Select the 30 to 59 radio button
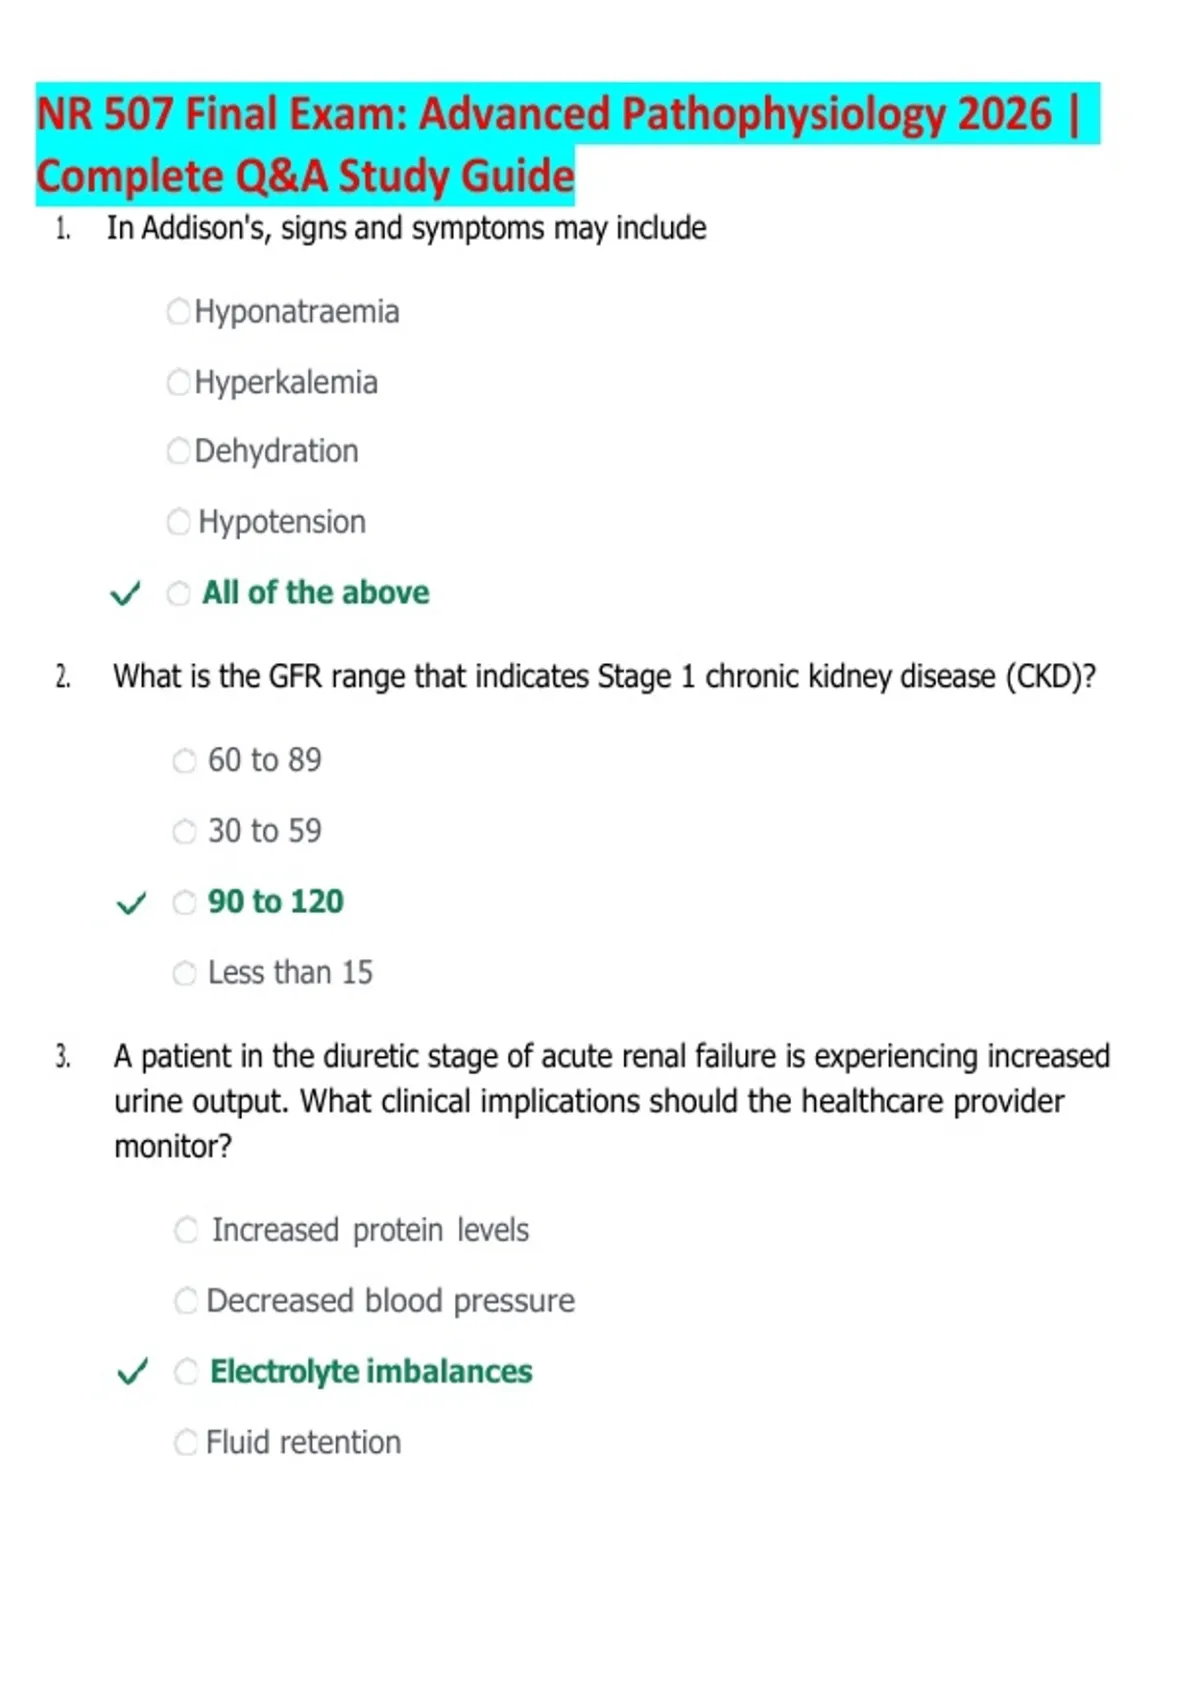This screenshot has width=1200, height=1700. coord(184,832)
